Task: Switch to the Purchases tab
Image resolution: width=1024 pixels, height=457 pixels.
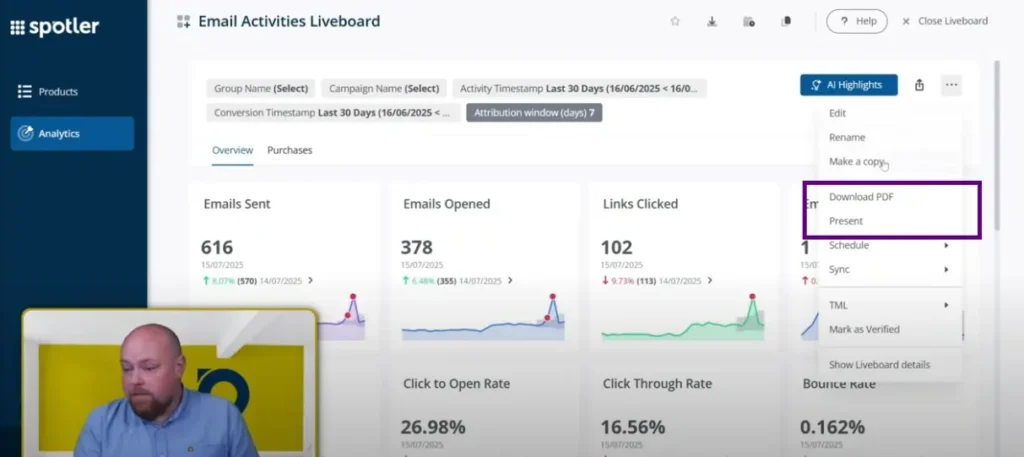Action: [289, 150]
